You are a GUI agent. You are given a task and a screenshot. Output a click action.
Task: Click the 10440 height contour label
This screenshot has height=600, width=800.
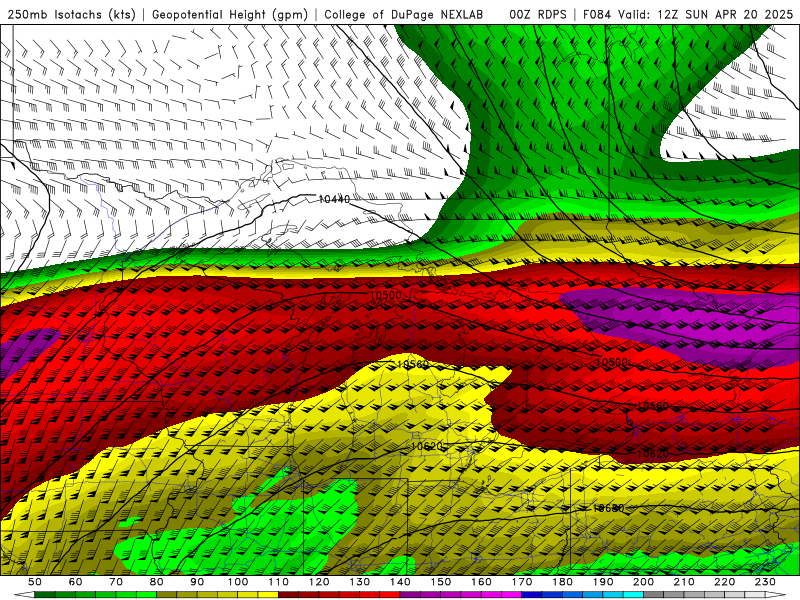coord(334,199)
